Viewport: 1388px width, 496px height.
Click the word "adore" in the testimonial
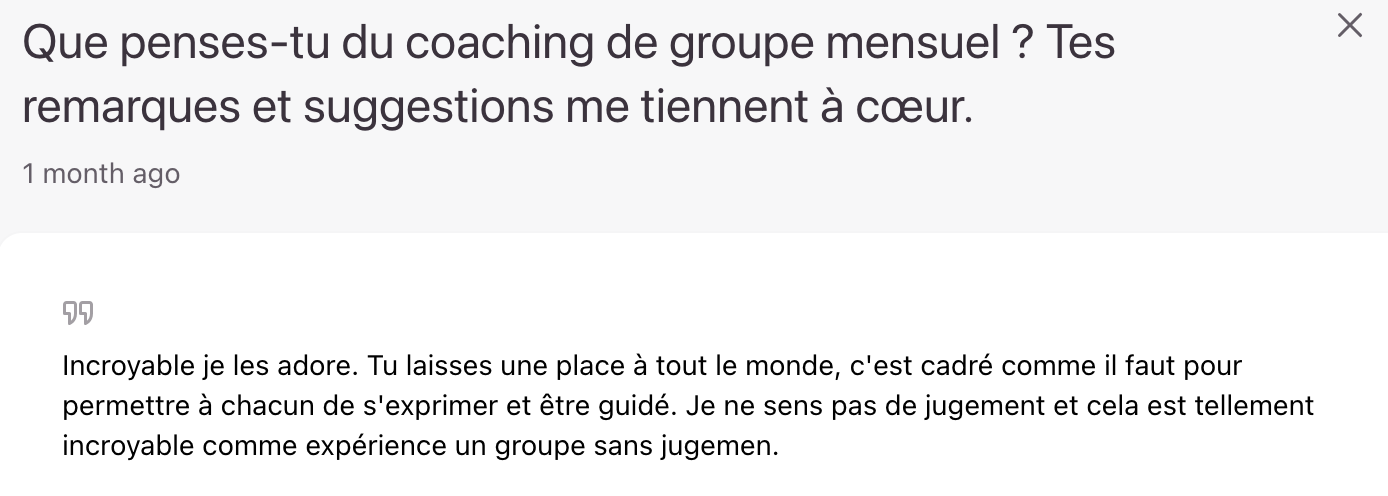pyautogui.click(x=323, y=367)
